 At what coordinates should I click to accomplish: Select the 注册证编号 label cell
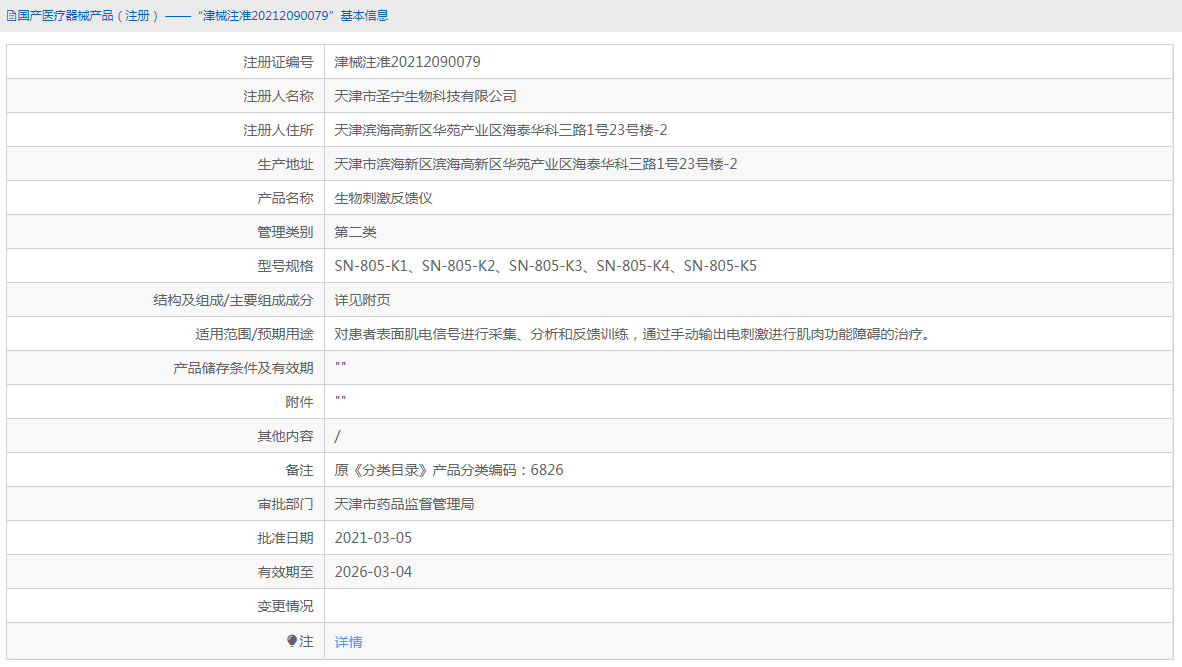(166, 62)
